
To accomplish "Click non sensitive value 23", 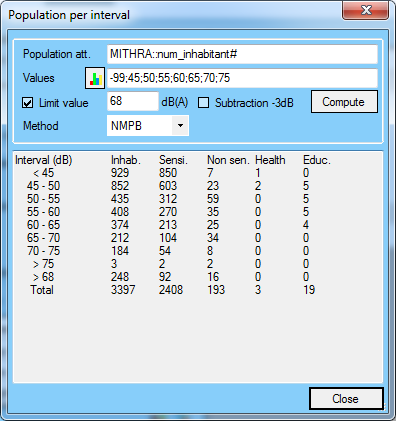I will tap(213, 186).
